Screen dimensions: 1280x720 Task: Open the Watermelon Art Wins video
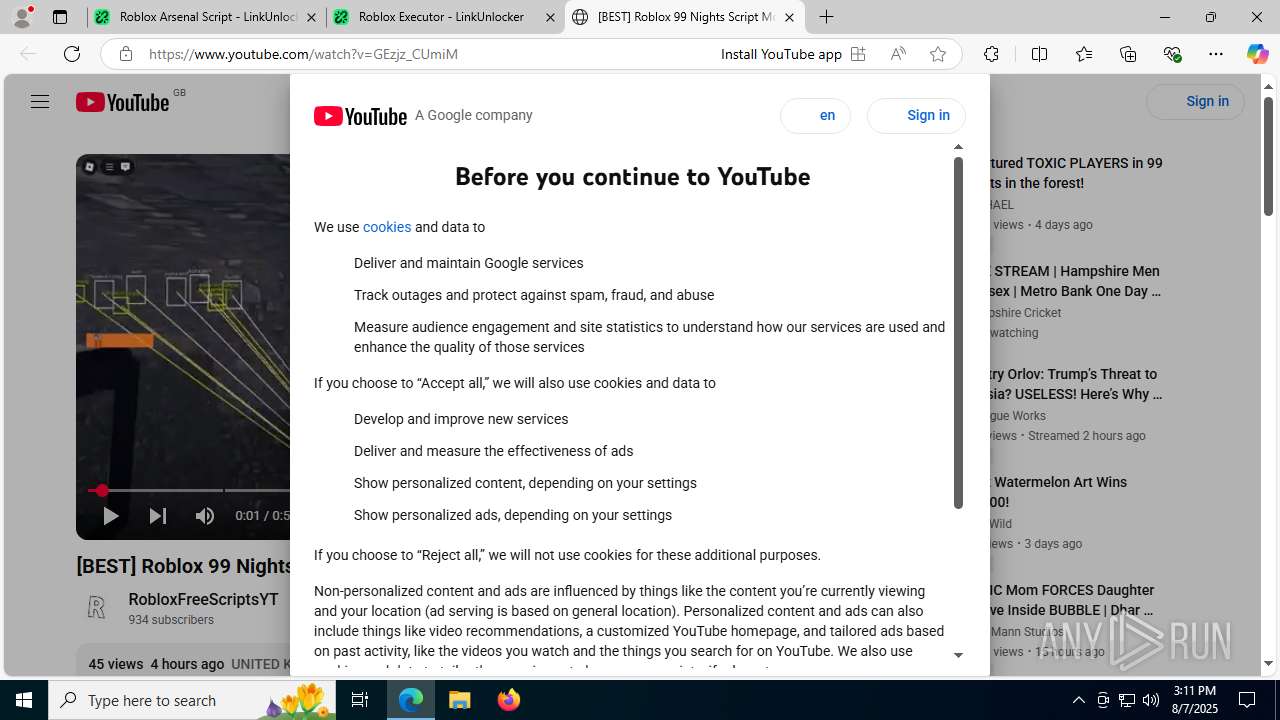tap(1060, 492)
